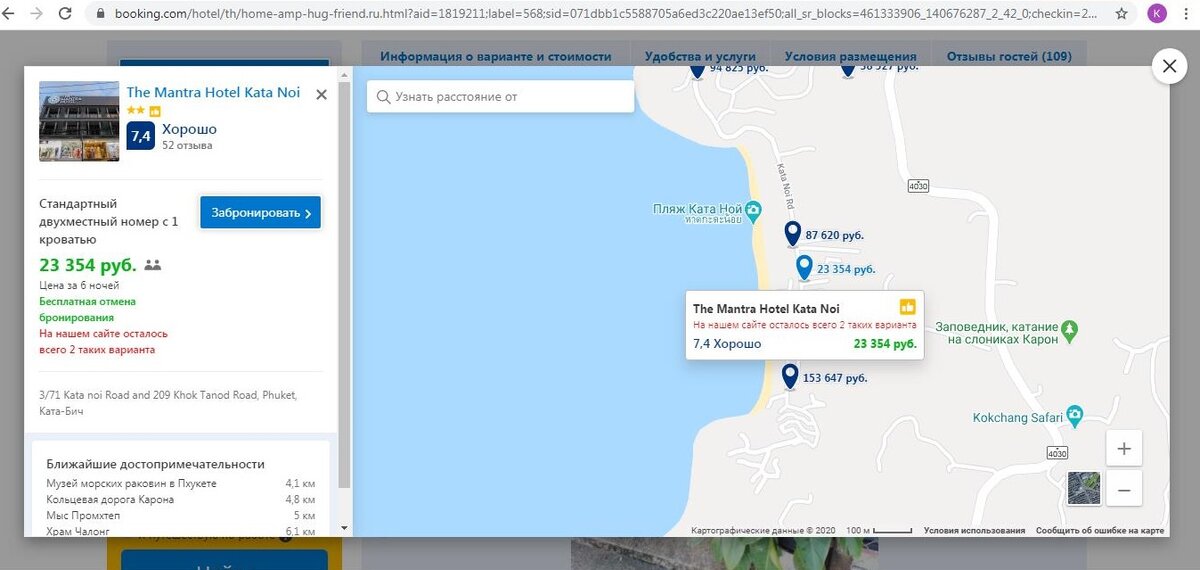The image size is (1200, 570).
Task: Click the address bar URL
Action: pos(603,14)
